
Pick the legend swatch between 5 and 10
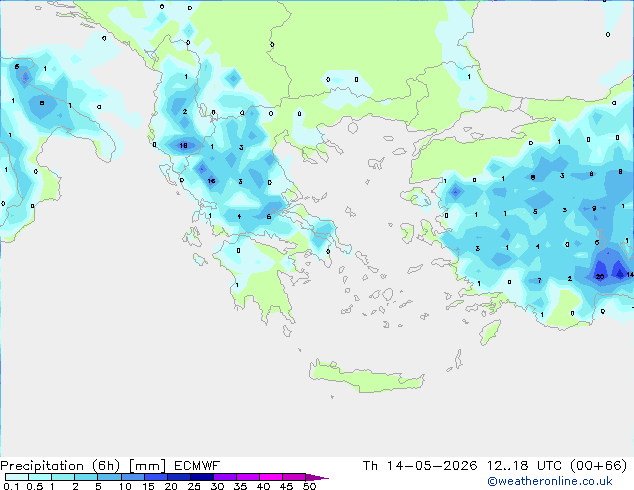[x=109, y=477]
